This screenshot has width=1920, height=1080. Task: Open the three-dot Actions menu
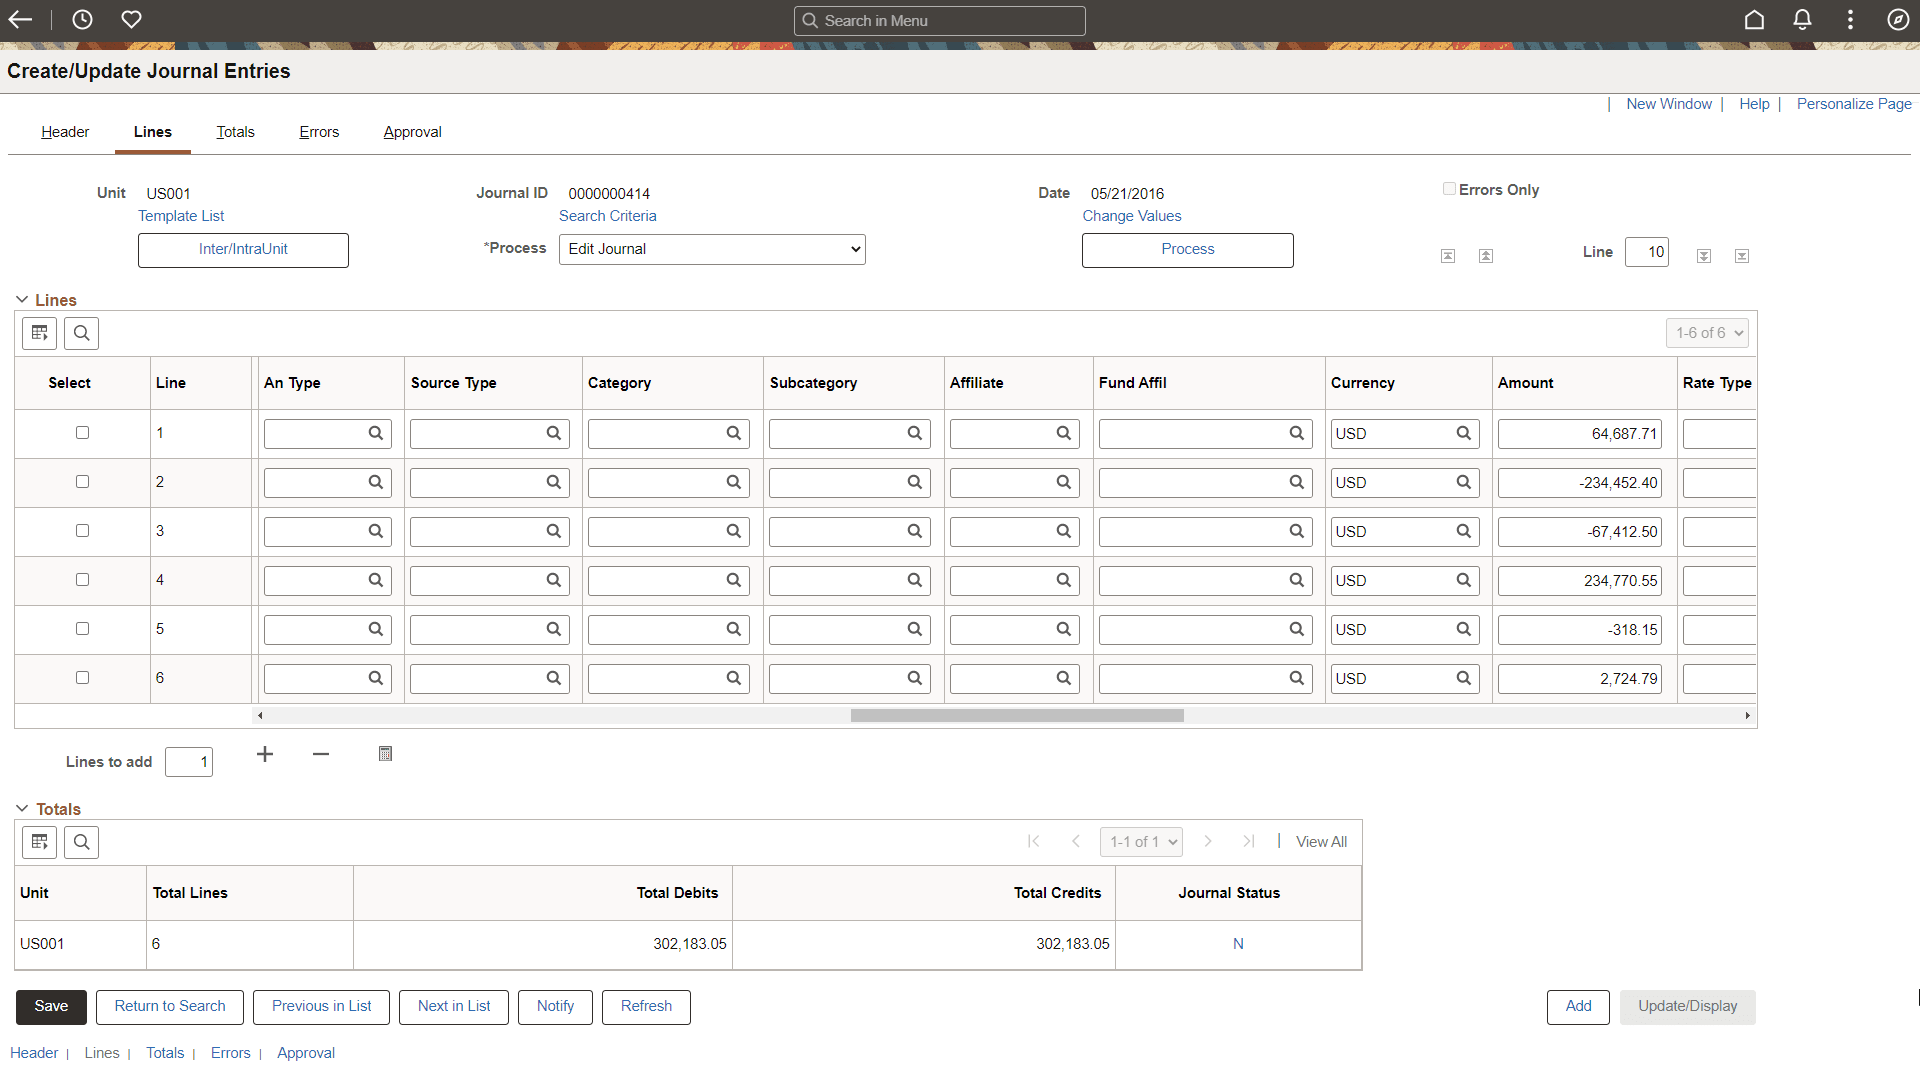click(x=1850, y=20)
